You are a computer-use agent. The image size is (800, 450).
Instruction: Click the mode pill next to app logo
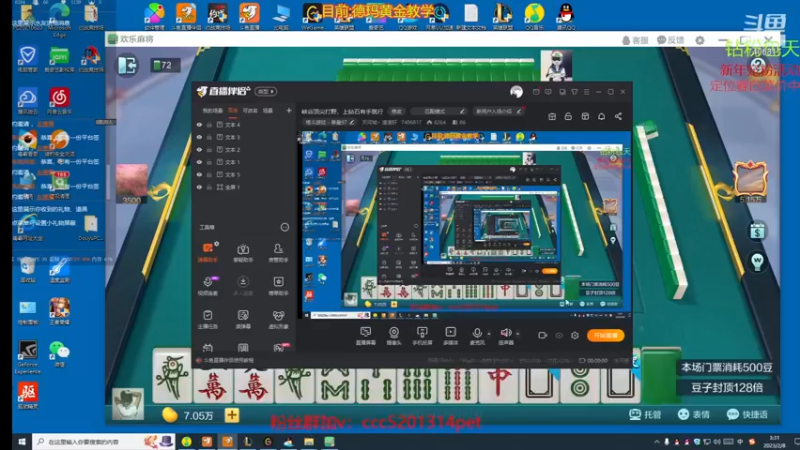click(265, 91)
